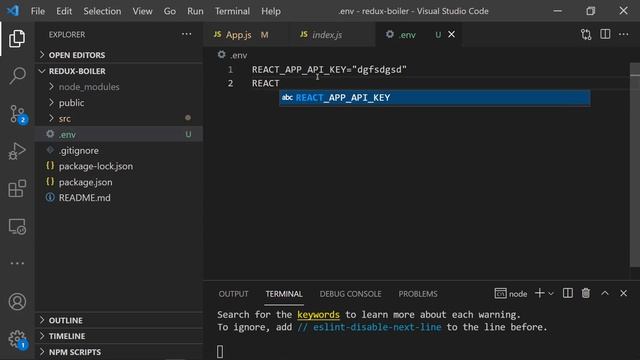Open the Extensions view
The image size is (640, 360).
click(17, 189)
